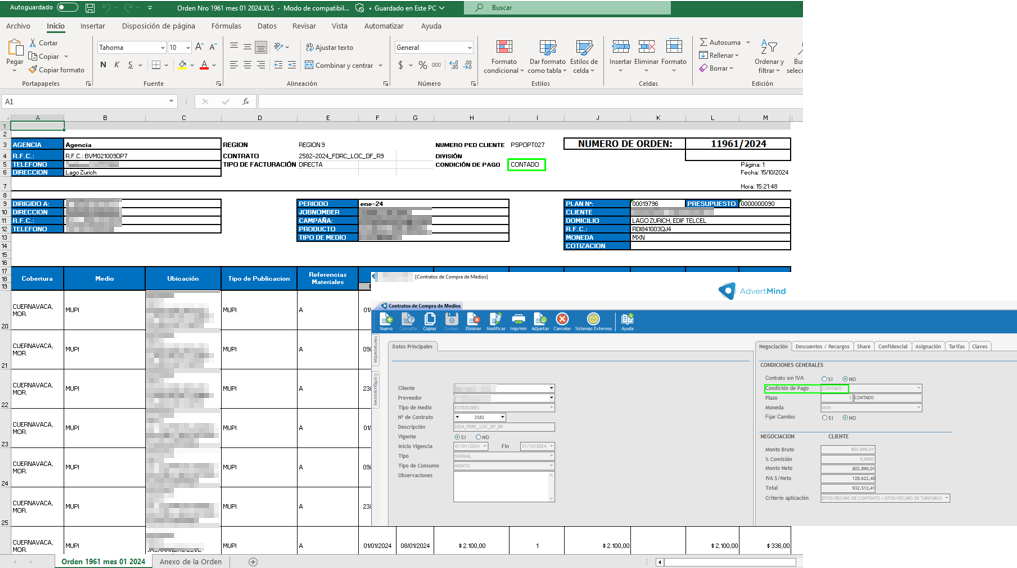Click the Nuevo icon in AdvertMind toolbar
The height and width of the screenshot is (568, 1017).
click(x=386, y=321)
